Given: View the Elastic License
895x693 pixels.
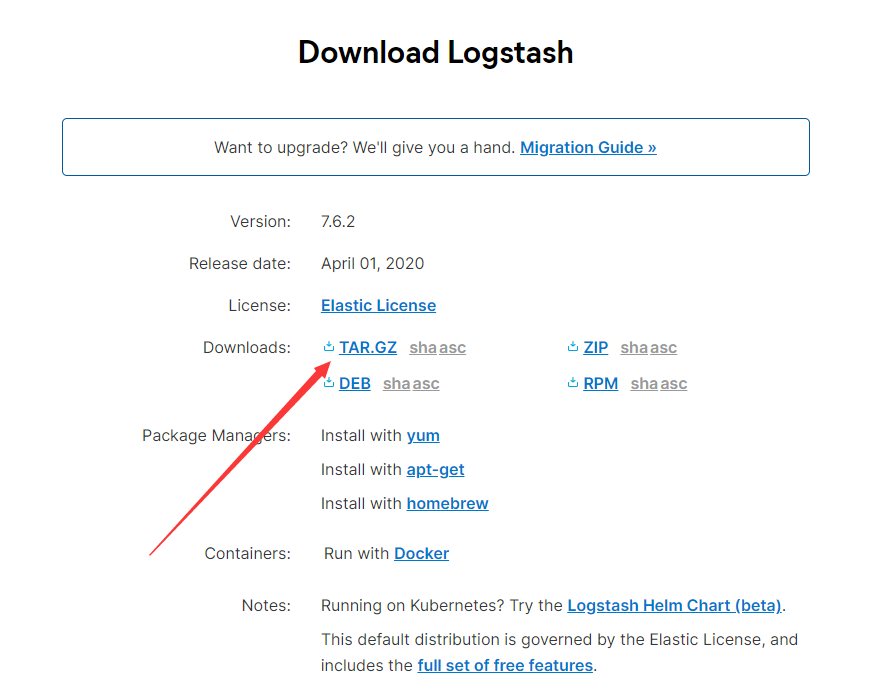Looking at the screenshot, I should click(x=378, y=305).
